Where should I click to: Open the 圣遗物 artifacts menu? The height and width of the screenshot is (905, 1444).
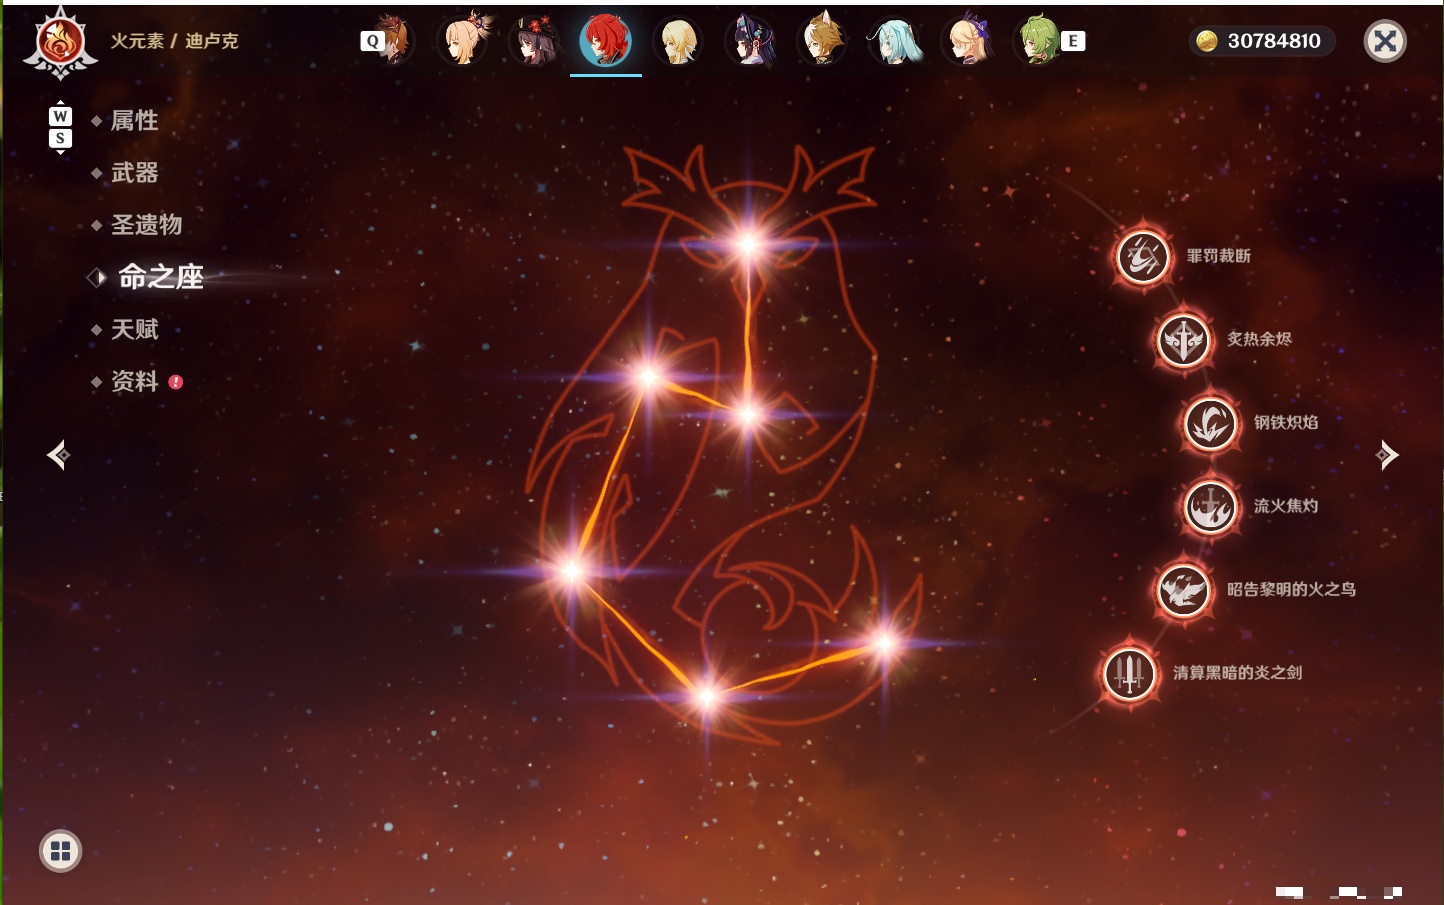[146, 225]
